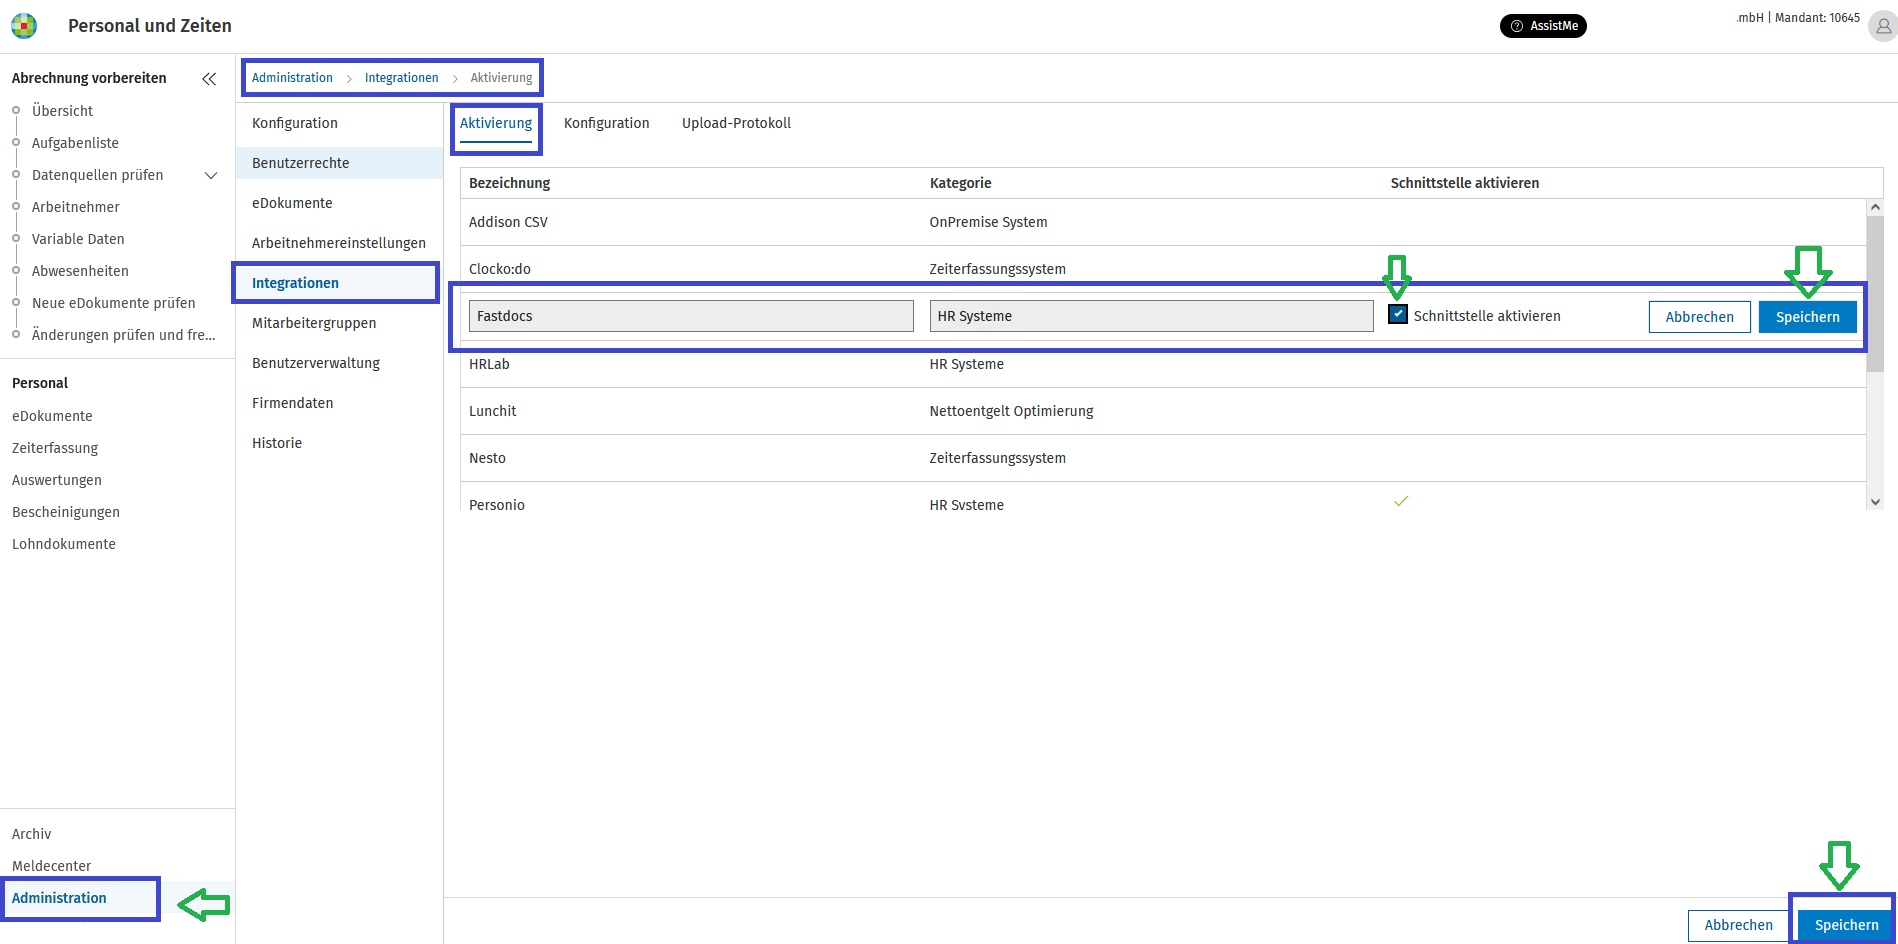Open Neue eDokumente prüfen
This screenshot has height=944, width=1898.
(114, 303)
